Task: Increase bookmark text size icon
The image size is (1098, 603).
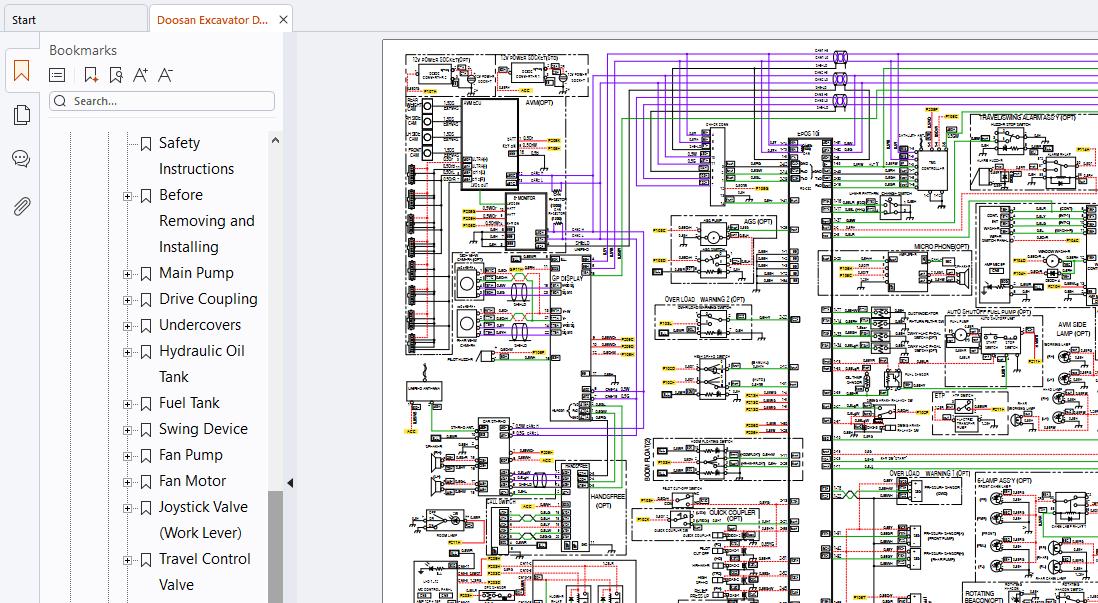Action: 140,75
